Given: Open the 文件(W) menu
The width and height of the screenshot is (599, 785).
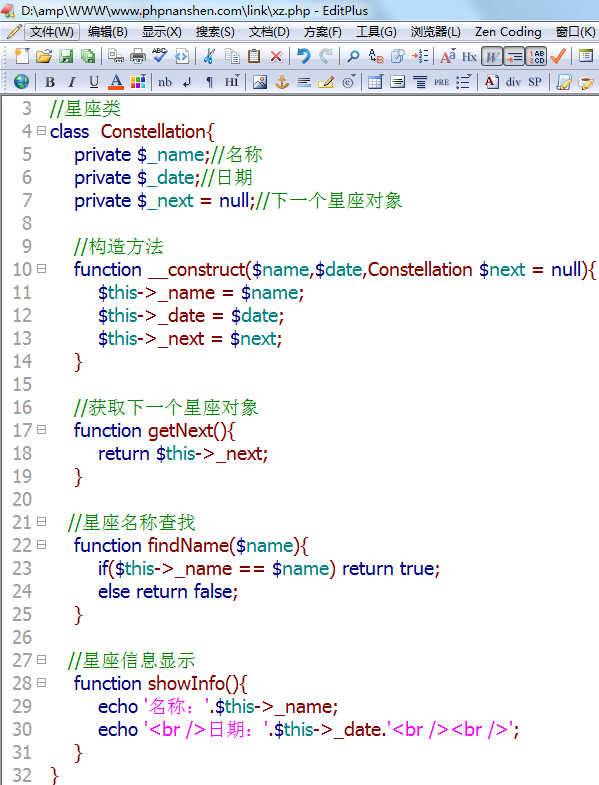Looking at the screenshot, I should click(x=52, y=32).
